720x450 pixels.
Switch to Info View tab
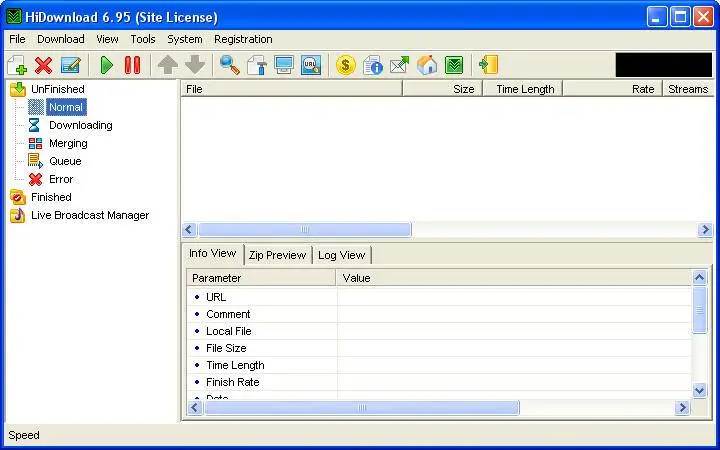[213, 253]
